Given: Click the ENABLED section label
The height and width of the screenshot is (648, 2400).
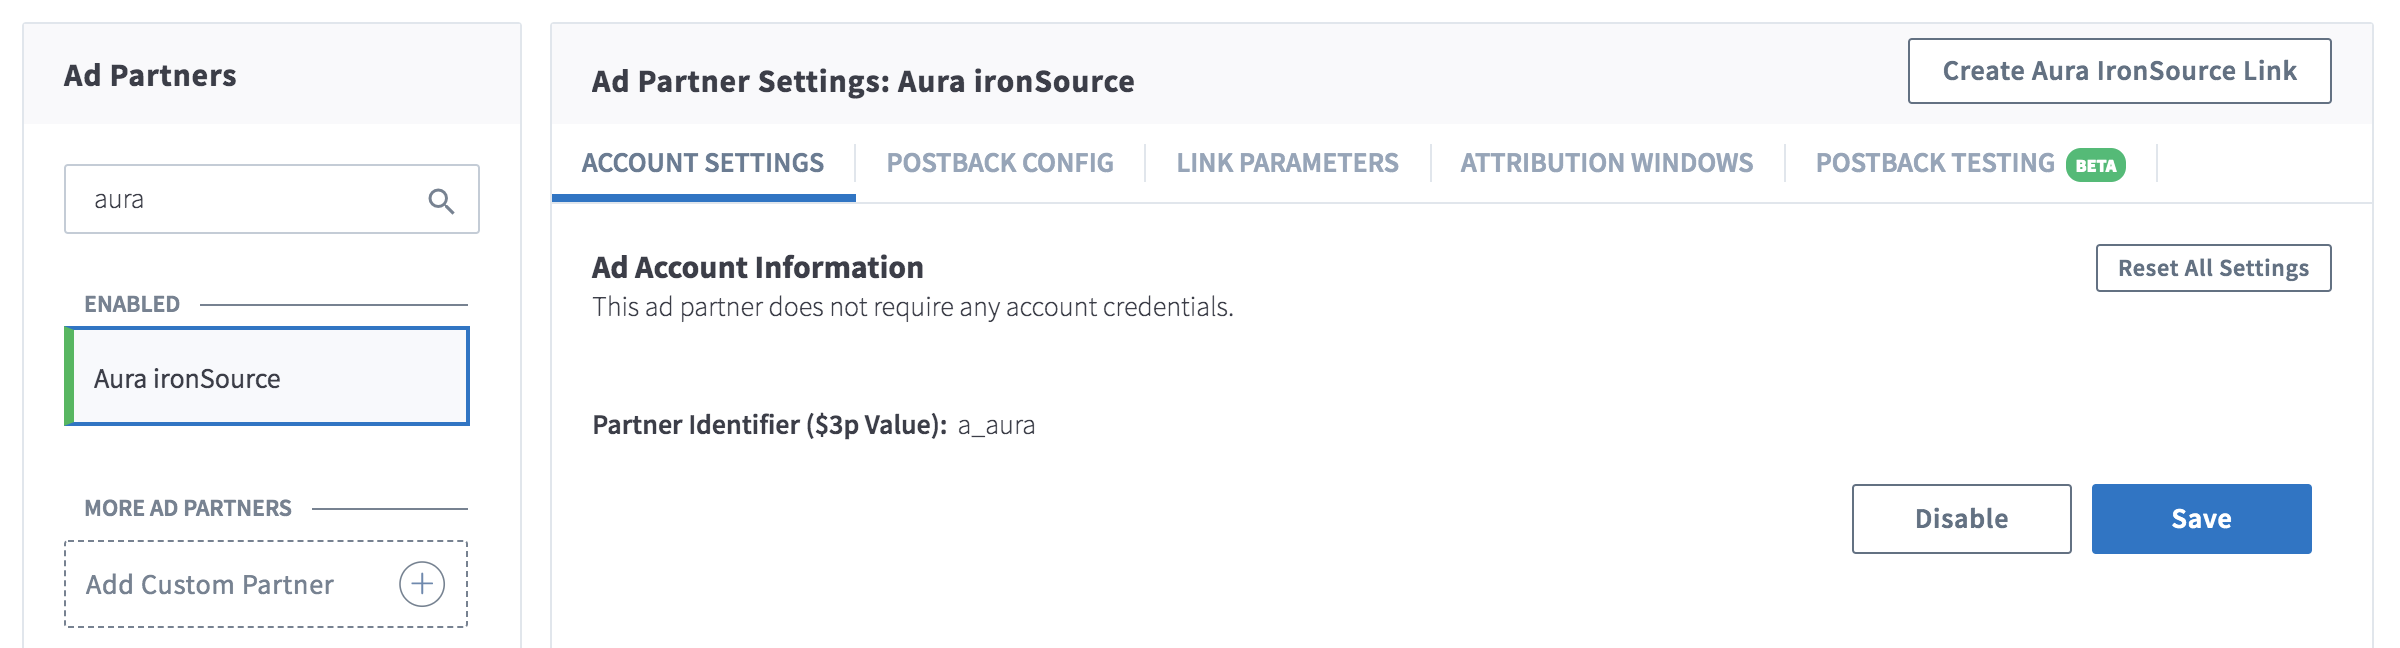Looking at the screenshot, I should 132,304.
